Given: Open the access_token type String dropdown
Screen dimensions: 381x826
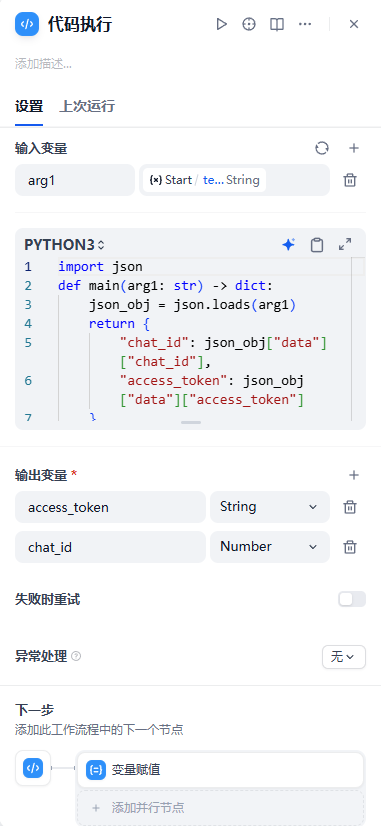Looking at the screenshot, I should [x=270, y=507].
